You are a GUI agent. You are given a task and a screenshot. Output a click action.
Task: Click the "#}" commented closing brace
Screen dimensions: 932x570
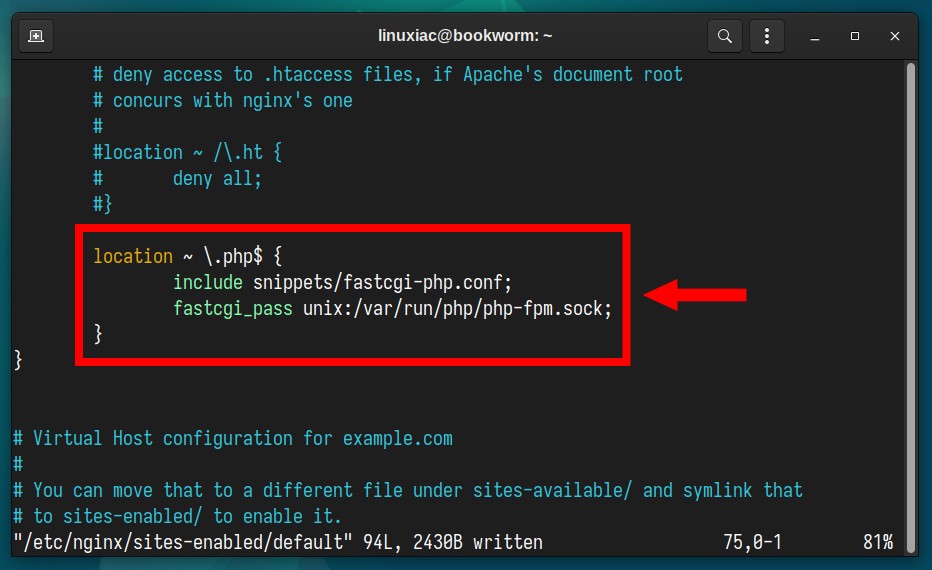102,204
